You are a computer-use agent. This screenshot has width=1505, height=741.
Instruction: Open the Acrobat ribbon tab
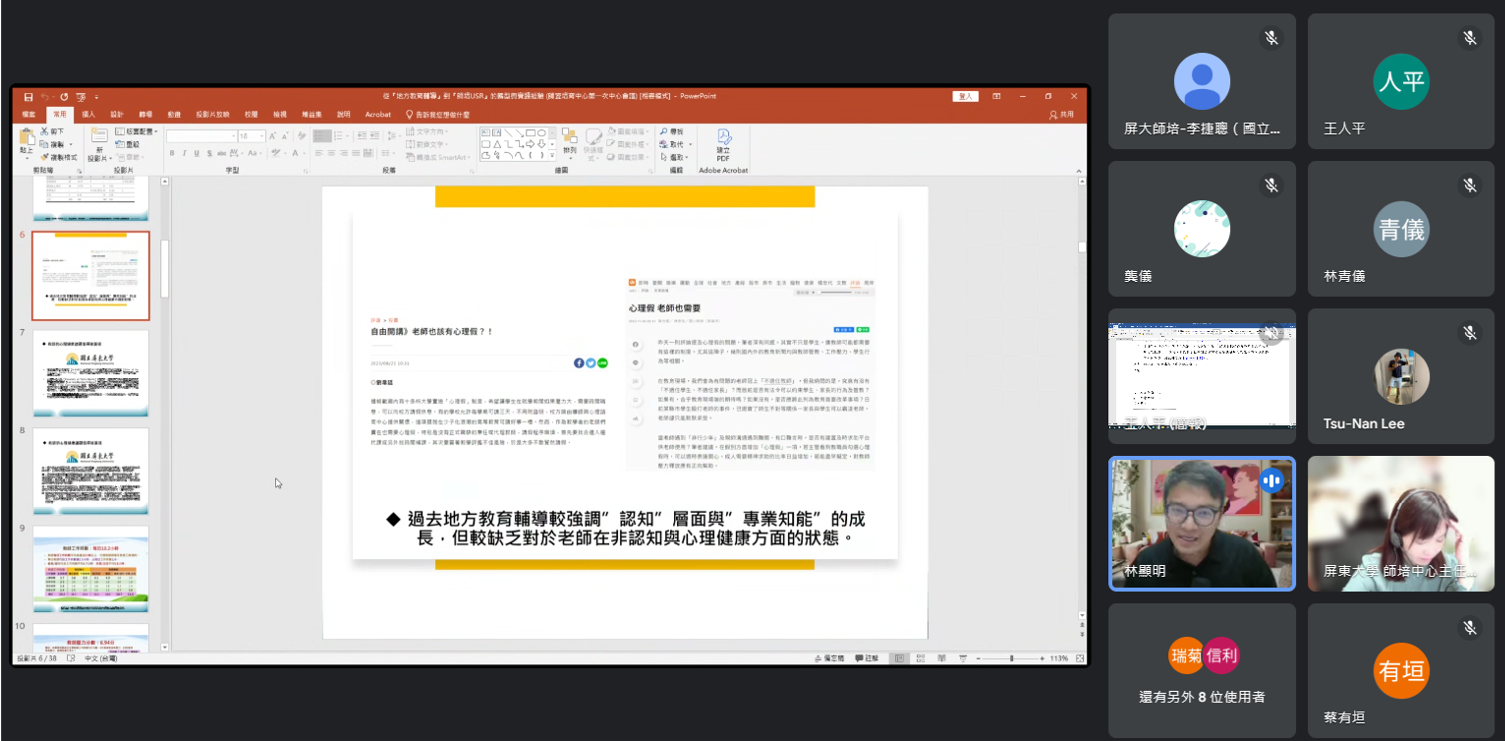pos(378,115)
